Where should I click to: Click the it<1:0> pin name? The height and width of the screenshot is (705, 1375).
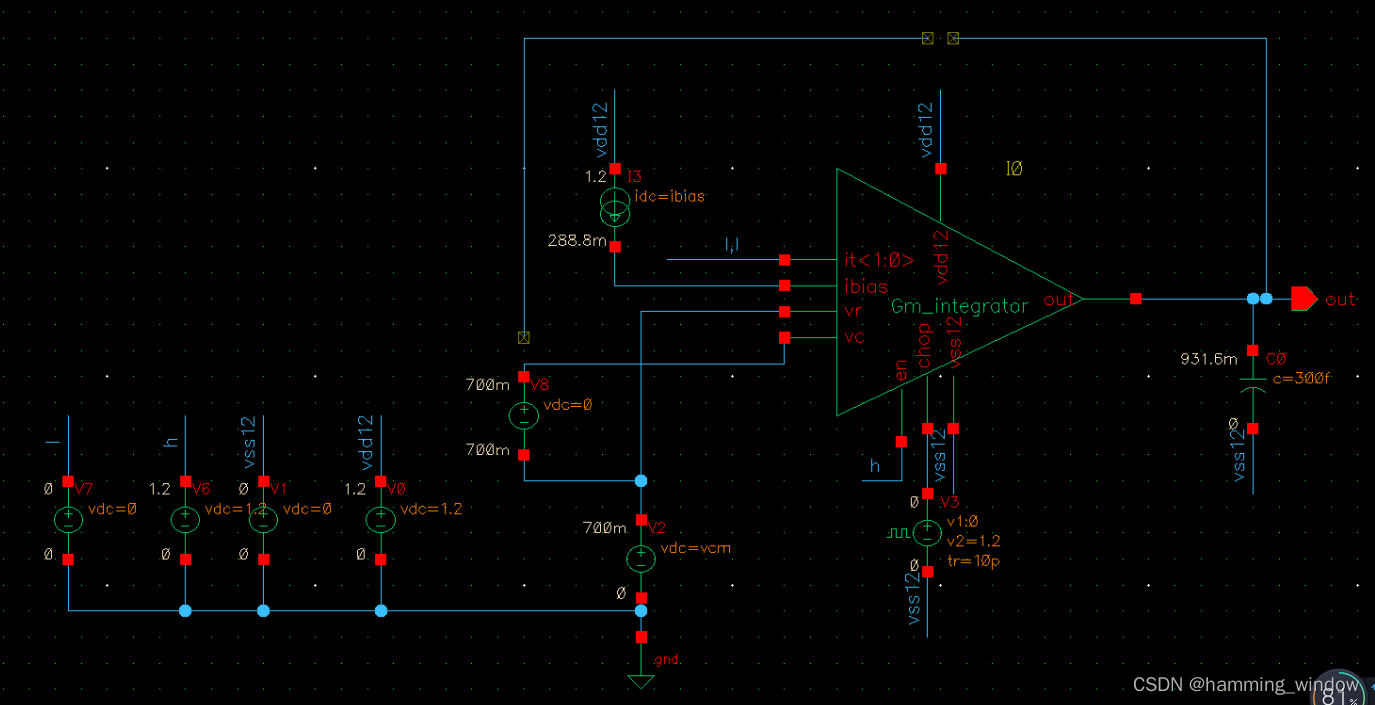pos(879,261)
